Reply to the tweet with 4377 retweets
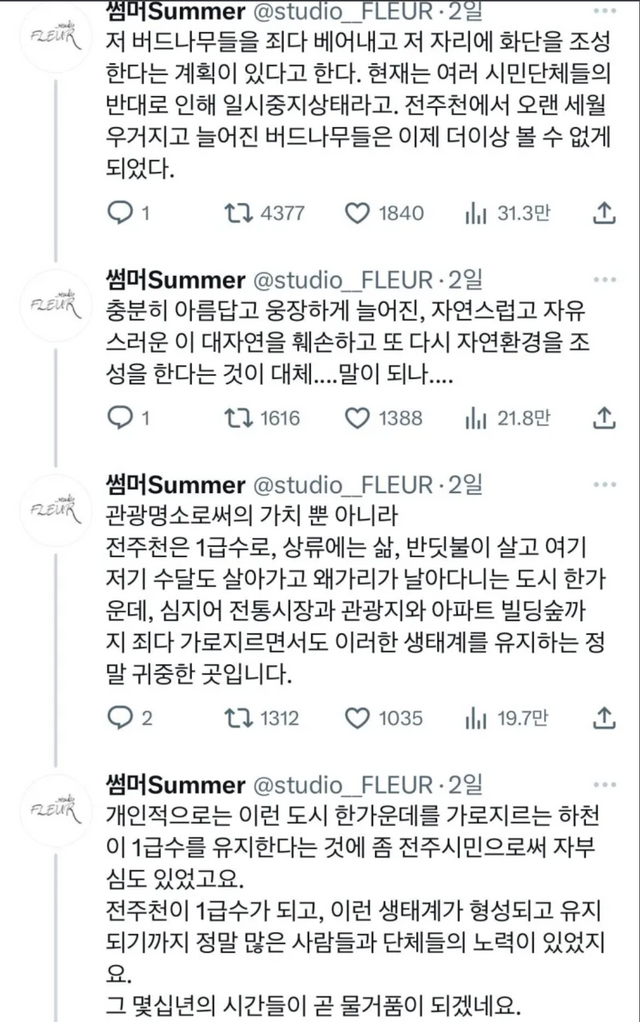Screen dimensions: 640x1022 point(119,212)
